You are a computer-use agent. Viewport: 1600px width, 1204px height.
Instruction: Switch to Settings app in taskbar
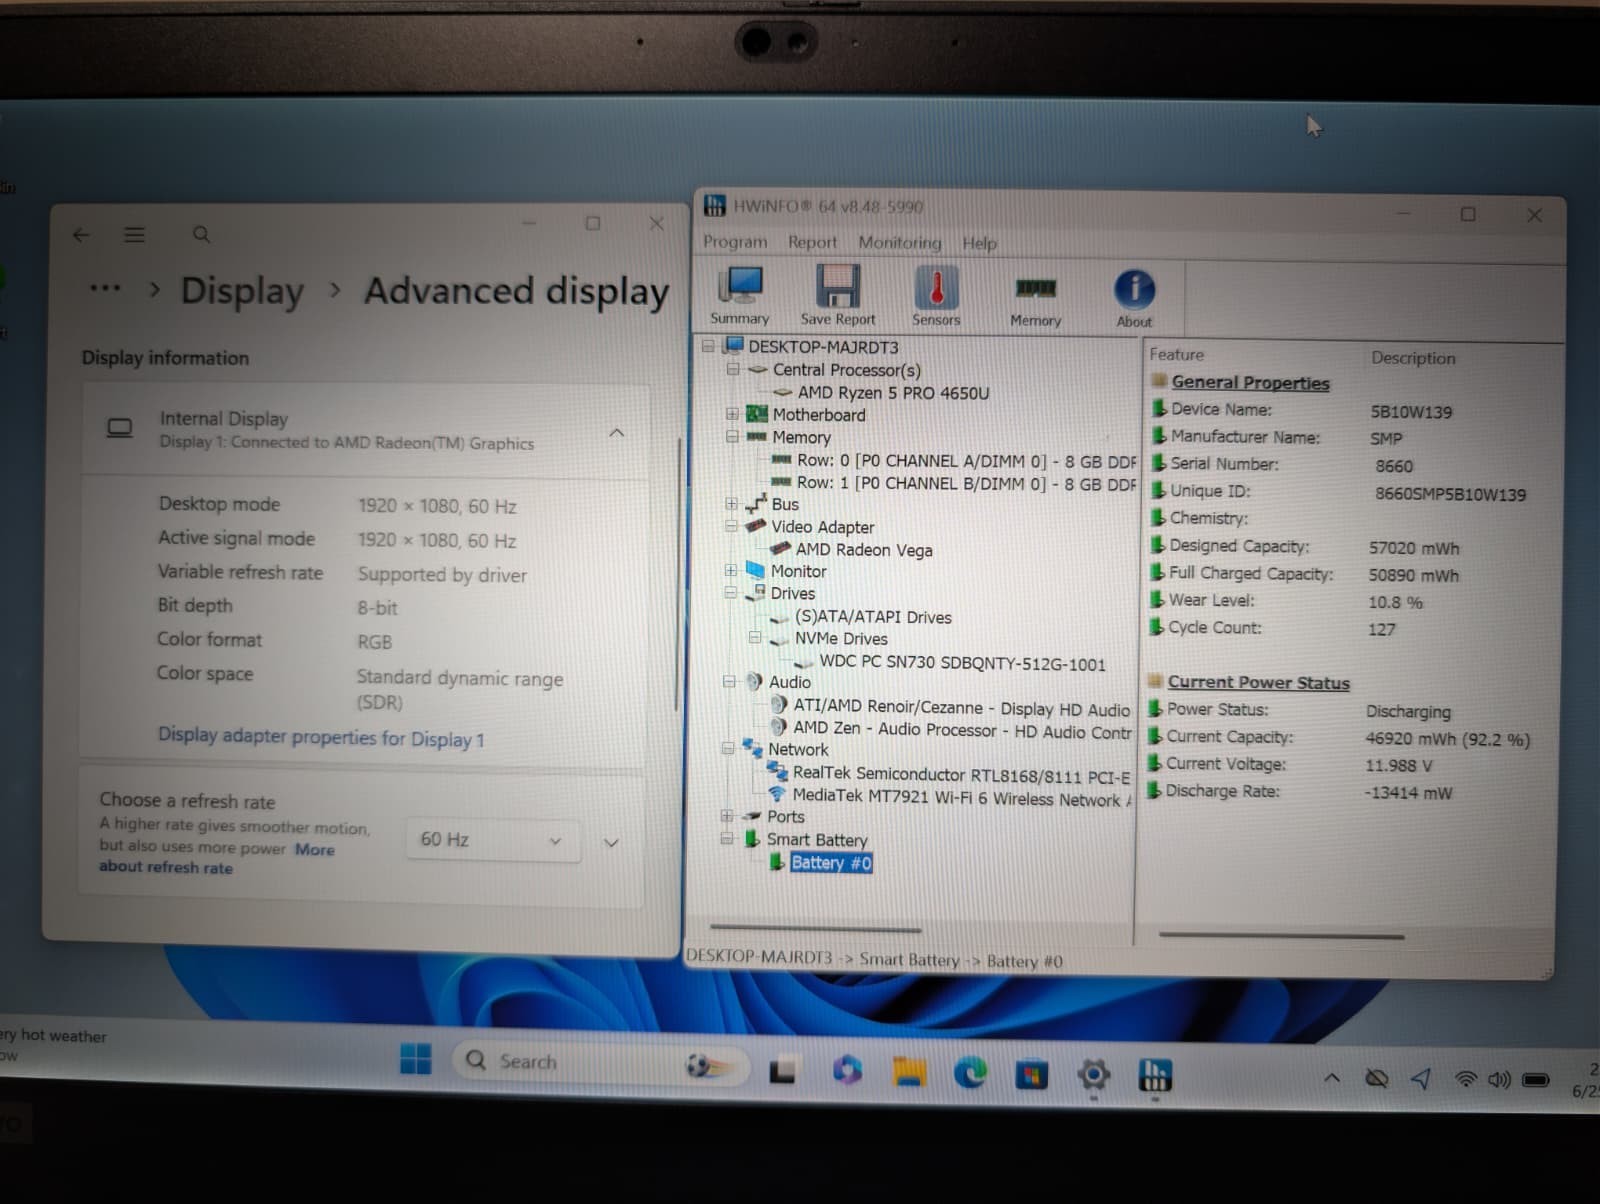pos(1093,1076)
